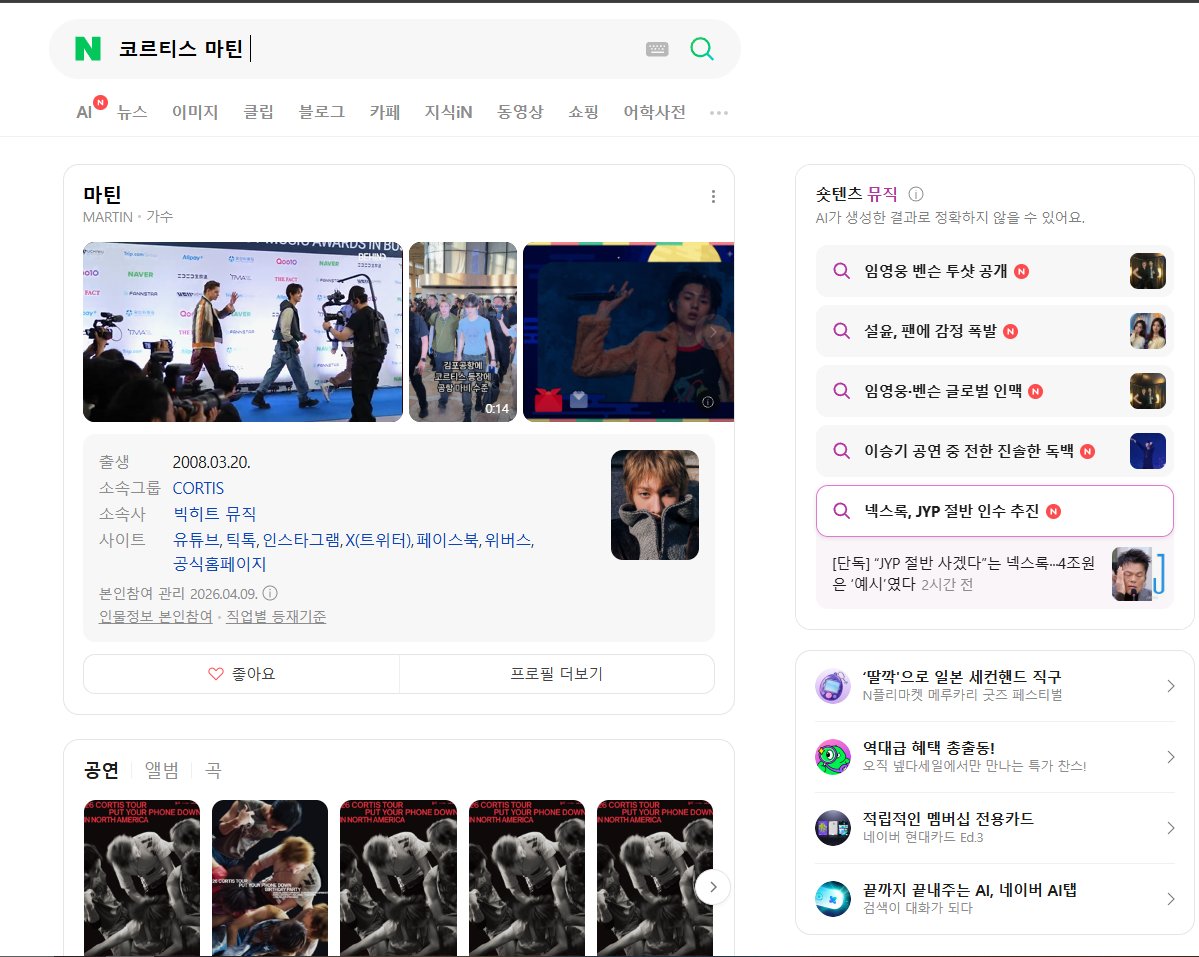Open the colorful birthday party tour poster

(x=270, y=878)
